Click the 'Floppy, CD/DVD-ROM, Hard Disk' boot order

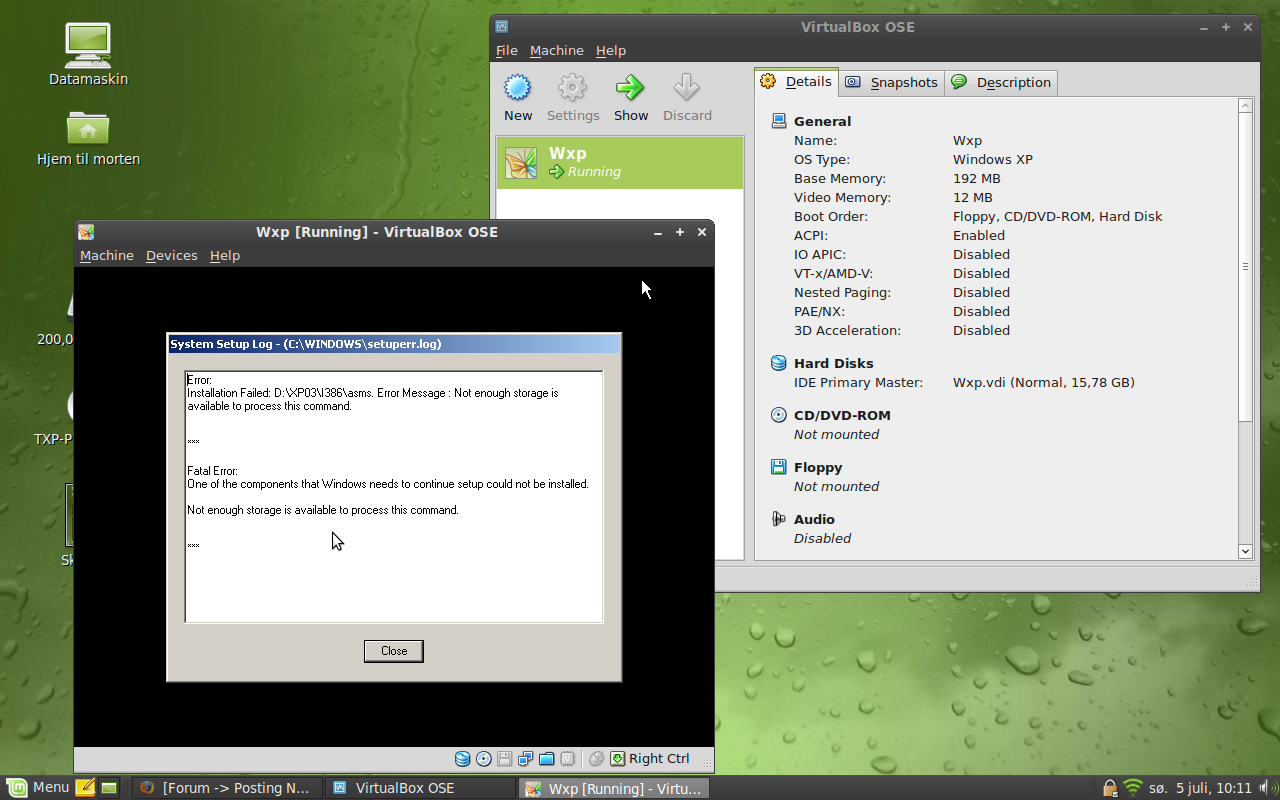[x=1058, y=216]
